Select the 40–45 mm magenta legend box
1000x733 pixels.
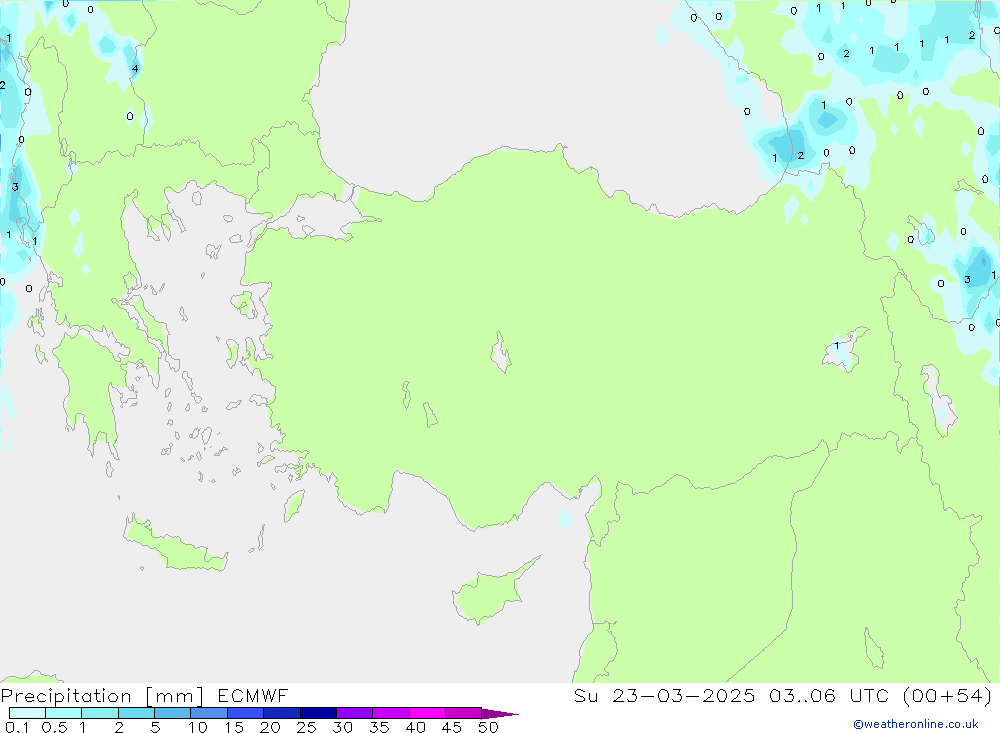[427, 713]
